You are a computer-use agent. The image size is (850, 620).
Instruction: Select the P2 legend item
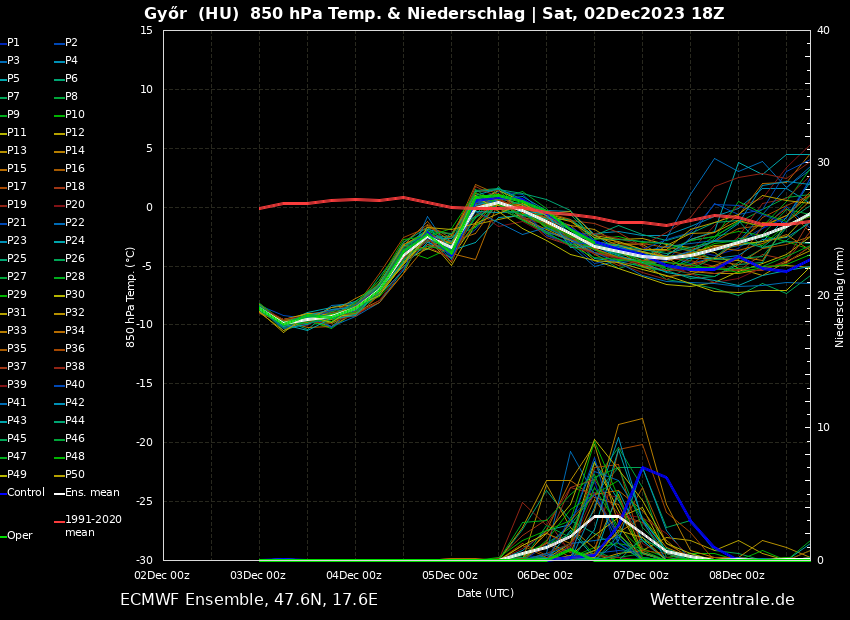(71, 43)
